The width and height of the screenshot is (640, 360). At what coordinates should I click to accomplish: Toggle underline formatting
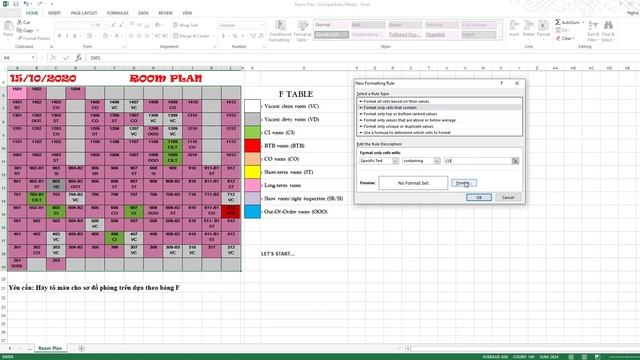coord(75,36)
